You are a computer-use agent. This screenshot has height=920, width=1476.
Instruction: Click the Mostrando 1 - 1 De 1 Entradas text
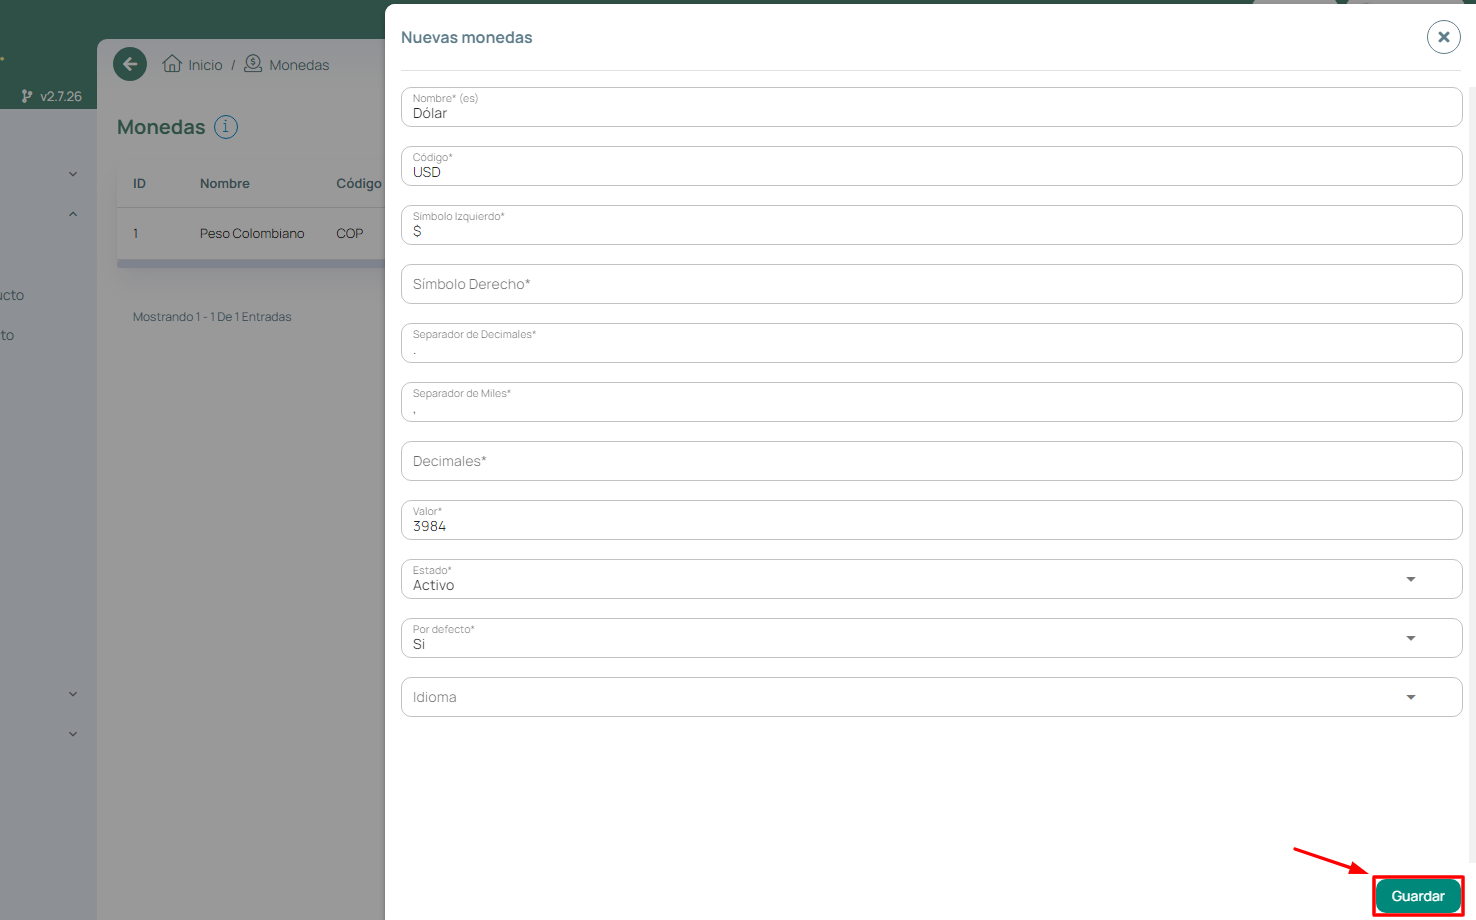pyautogui.click(x=212, y=317)
